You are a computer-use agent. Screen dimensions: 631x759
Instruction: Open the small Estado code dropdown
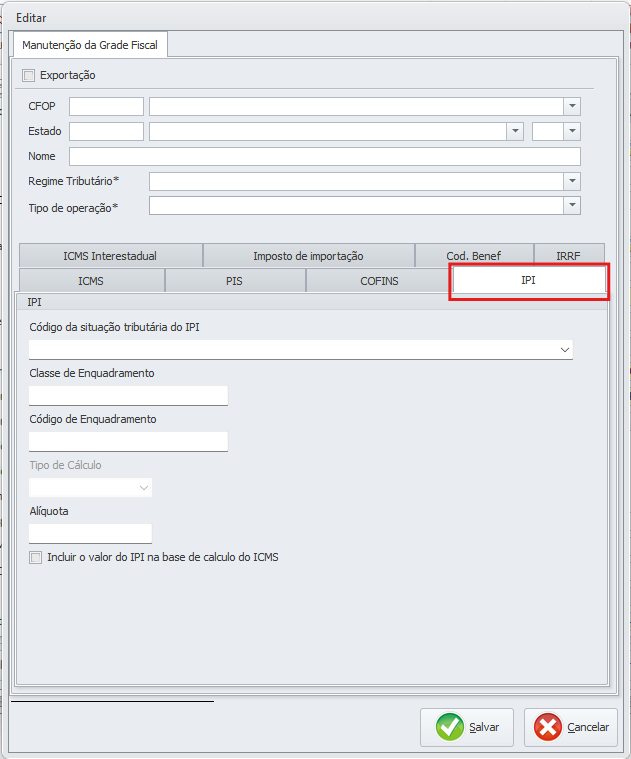coord(572,131)
